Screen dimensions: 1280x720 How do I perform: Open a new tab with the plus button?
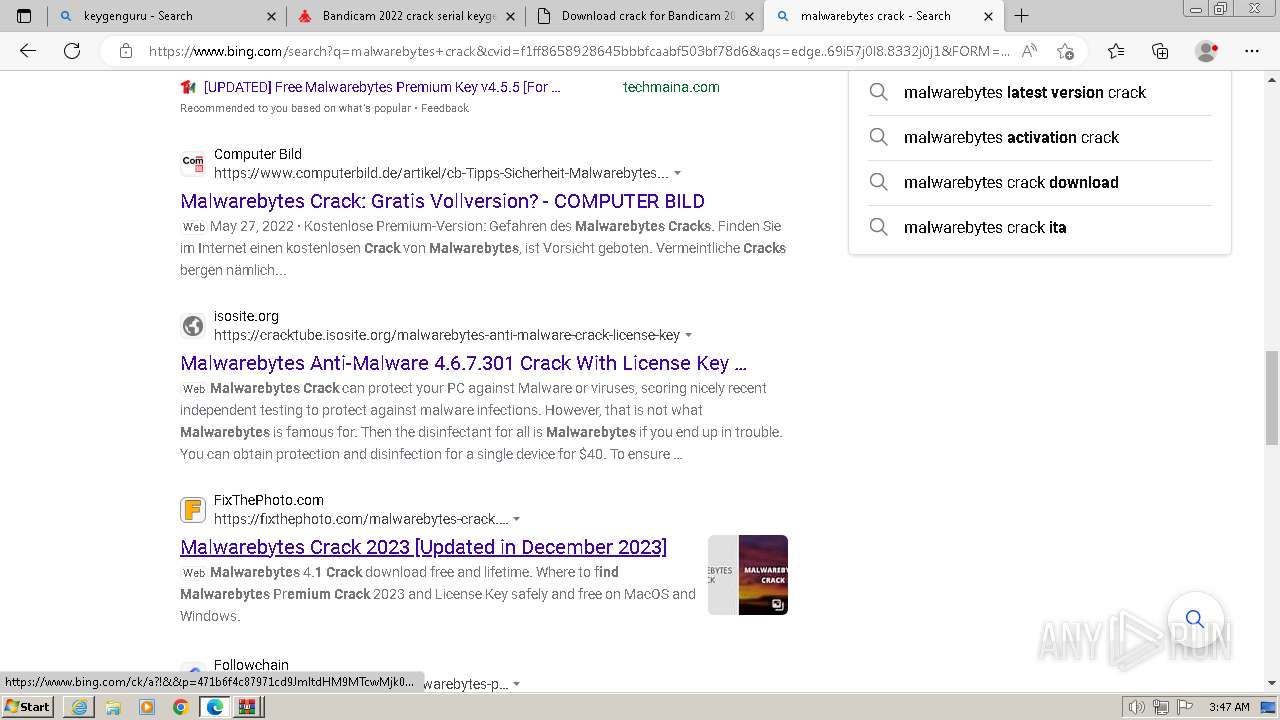tap(1021, 16)
